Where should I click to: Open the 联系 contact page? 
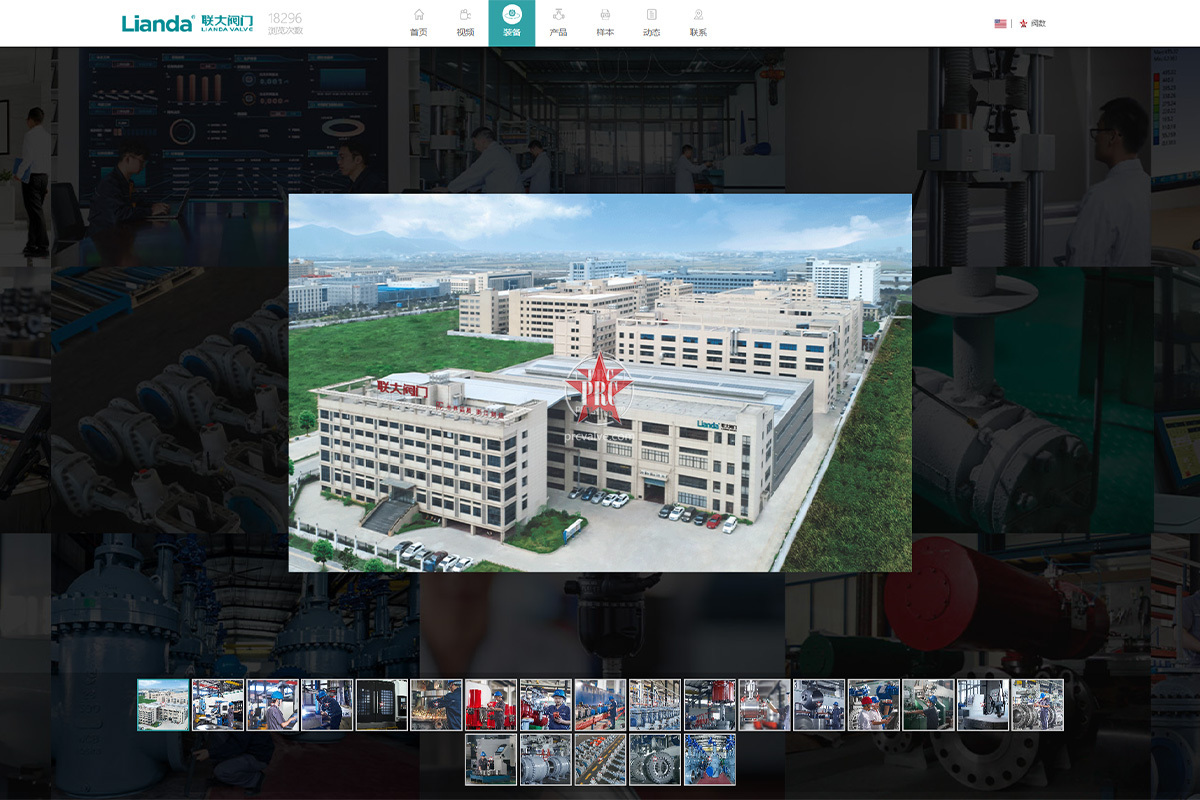pos(698,23)
